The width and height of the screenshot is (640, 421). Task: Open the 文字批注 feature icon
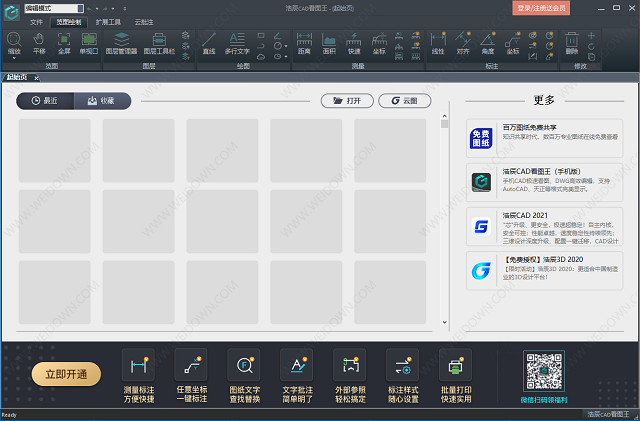coord(297,365)
